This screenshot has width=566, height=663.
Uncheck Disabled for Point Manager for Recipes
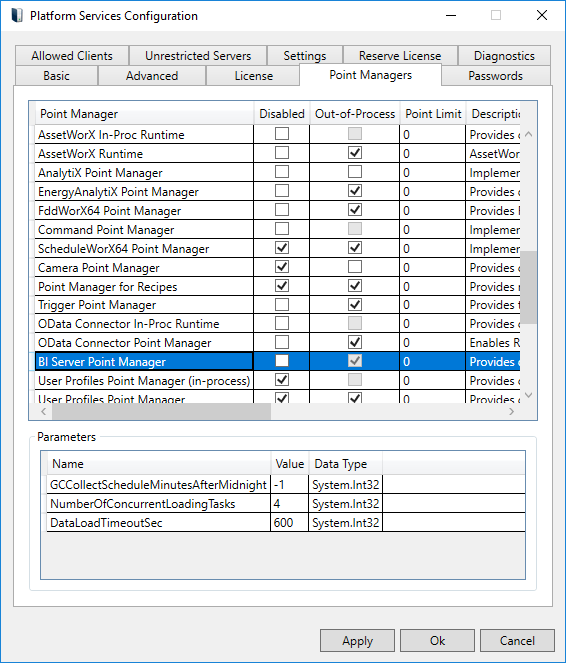(x=282, y=286)
